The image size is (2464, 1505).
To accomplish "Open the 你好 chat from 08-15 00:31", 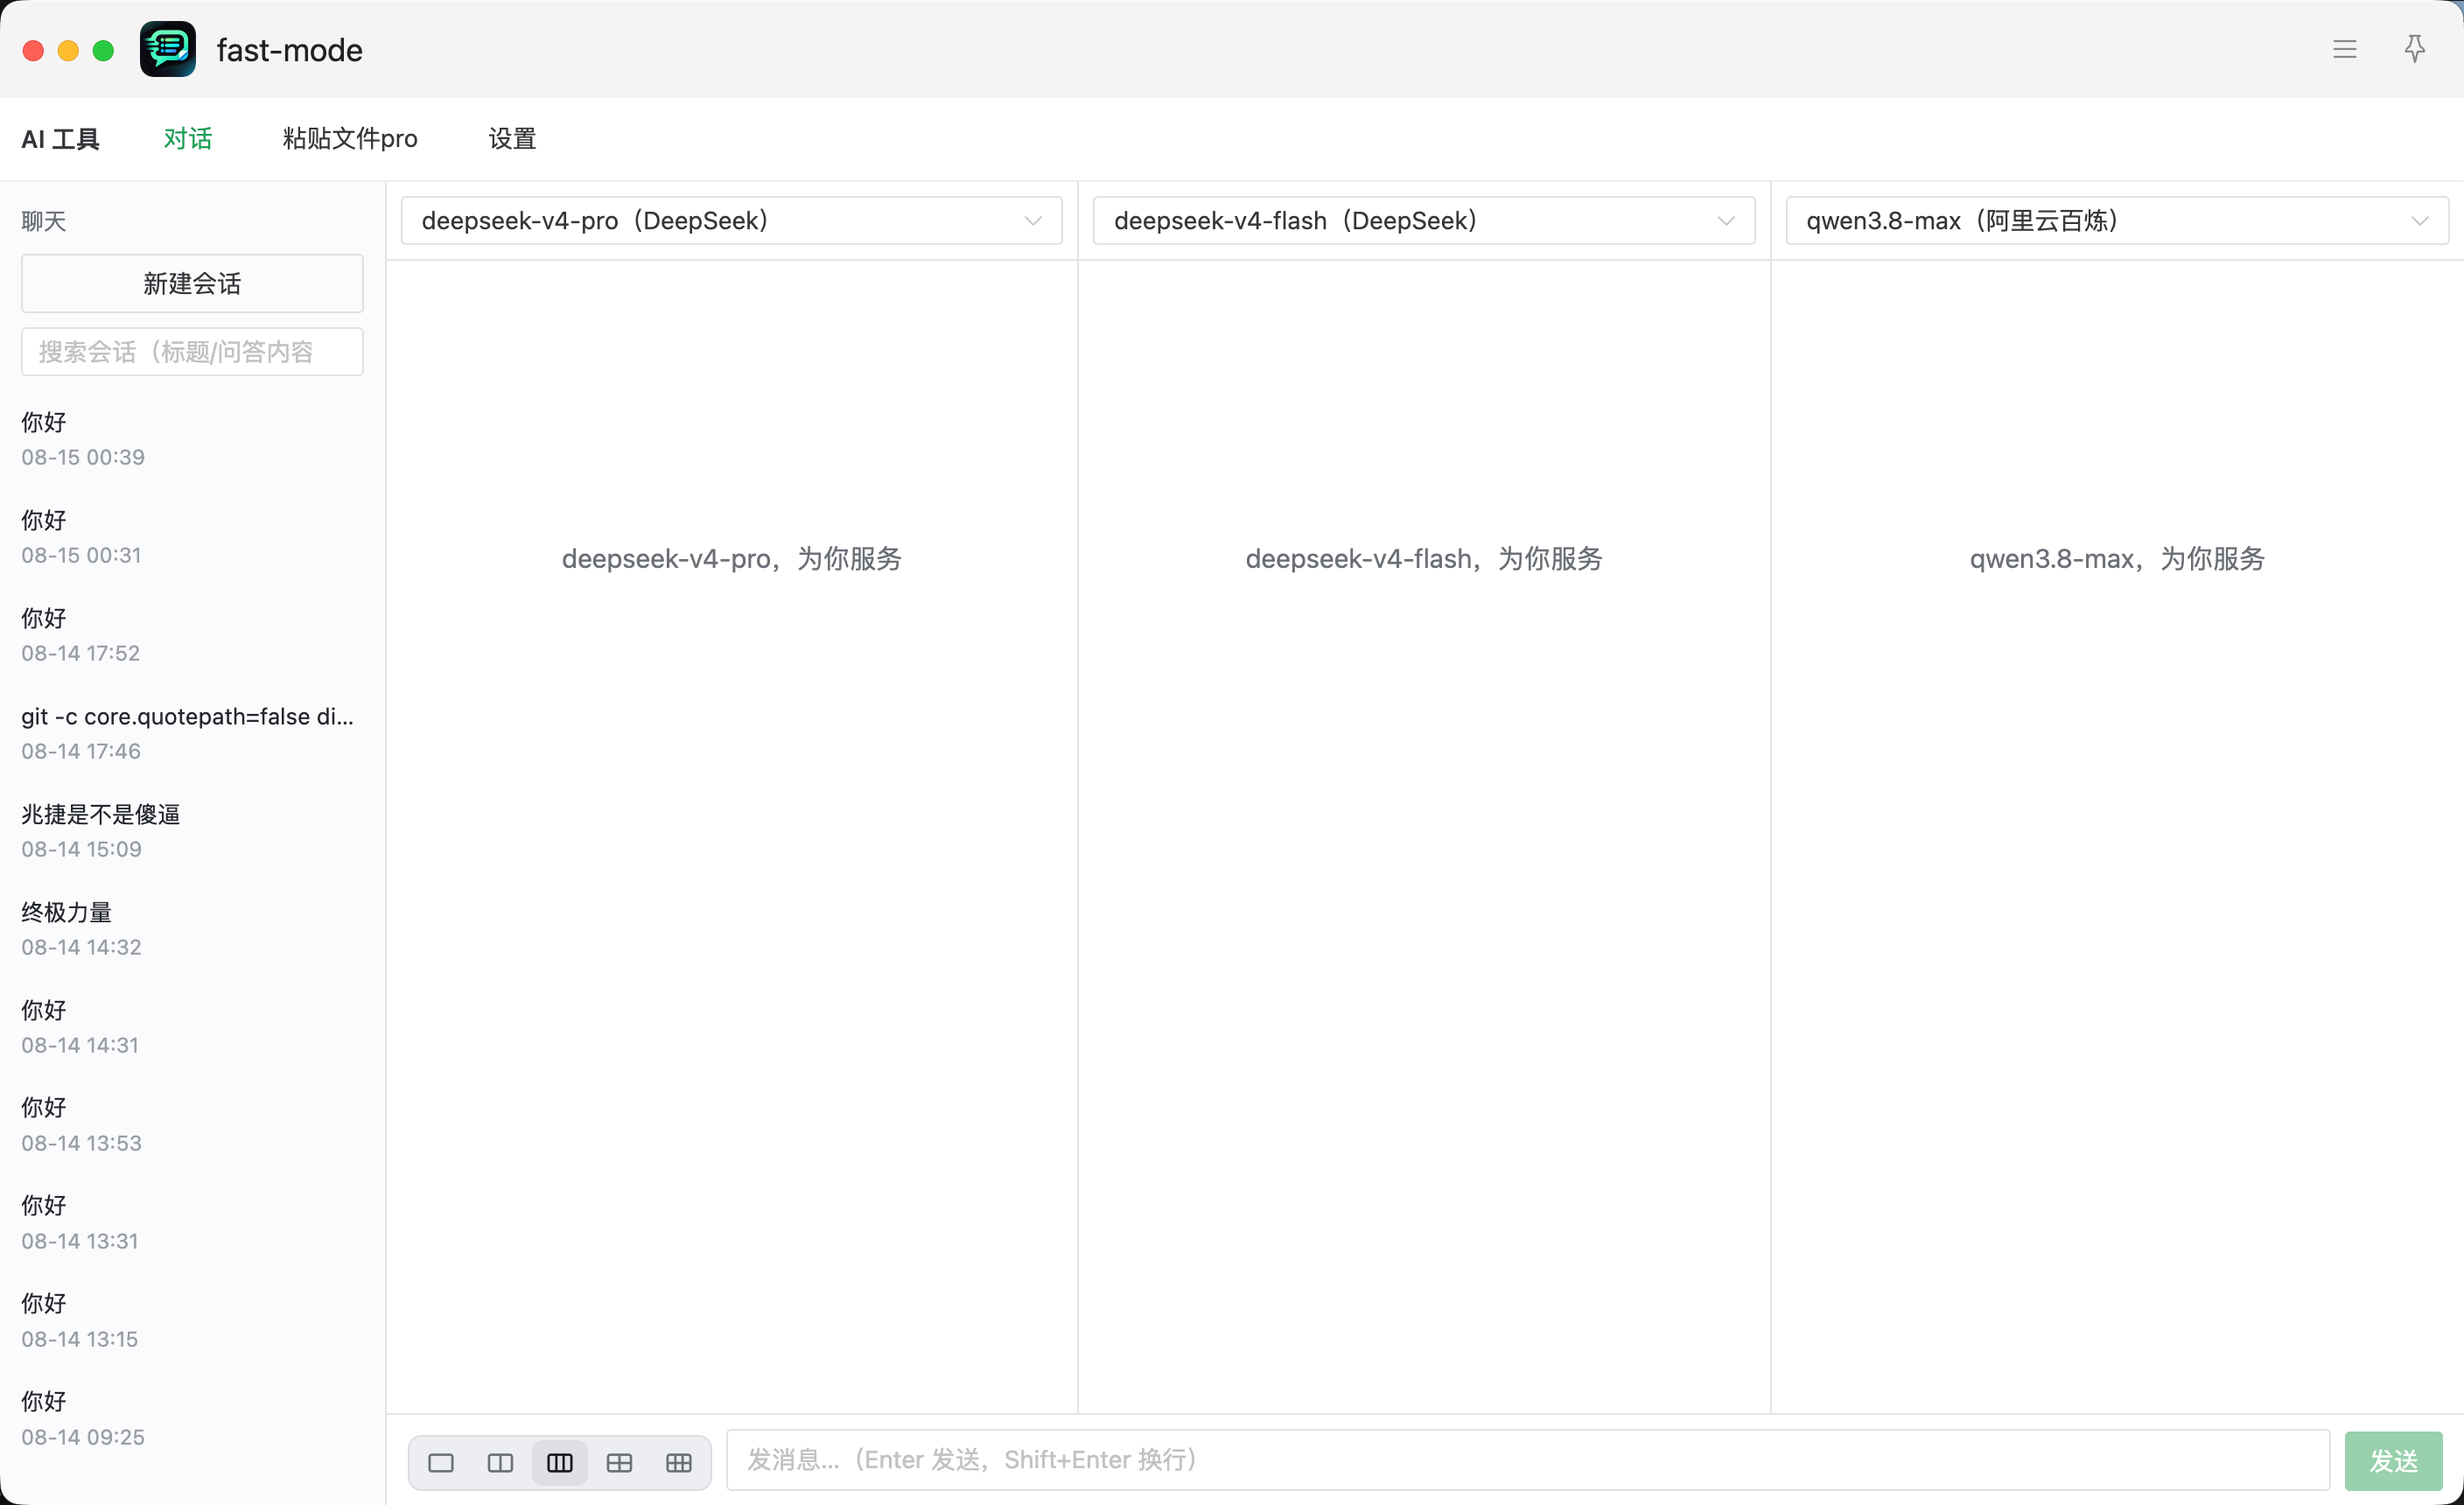I will click(192, 537).
